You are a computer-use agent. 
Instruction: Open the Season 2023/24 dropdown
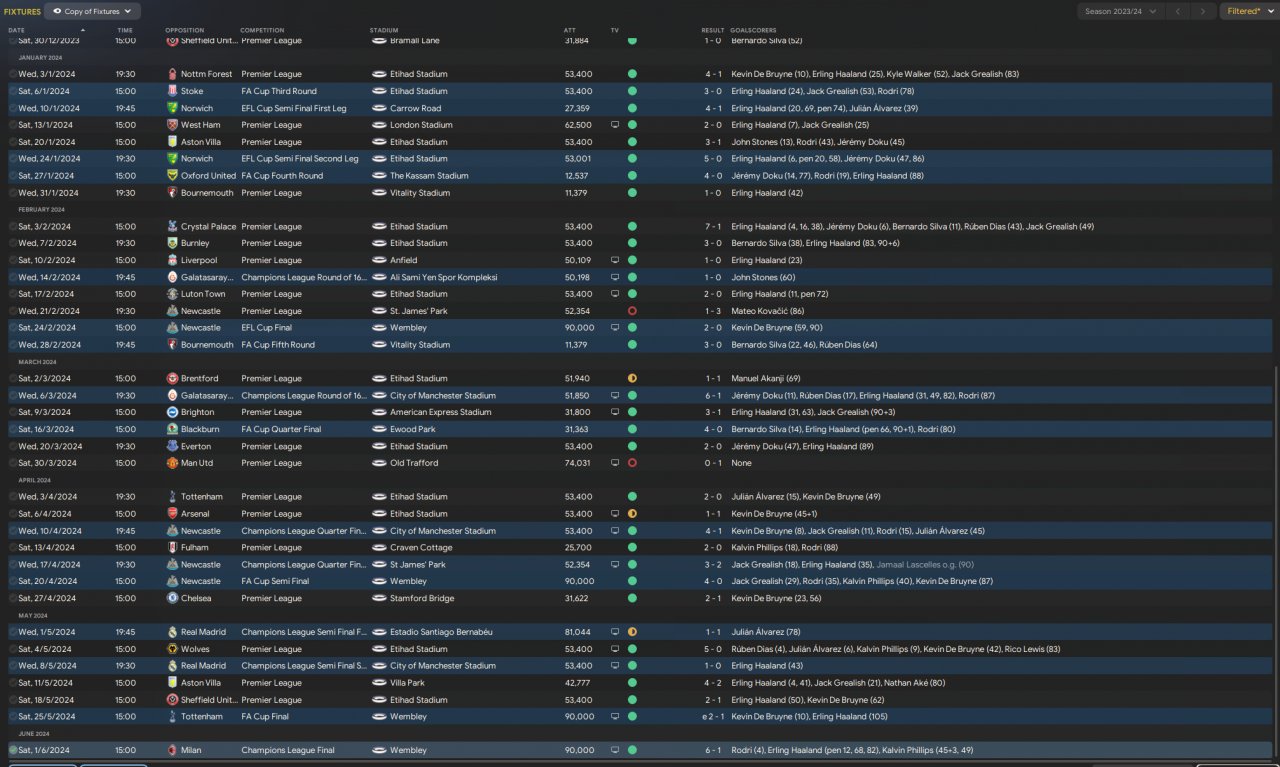(x=1120, y=11)
